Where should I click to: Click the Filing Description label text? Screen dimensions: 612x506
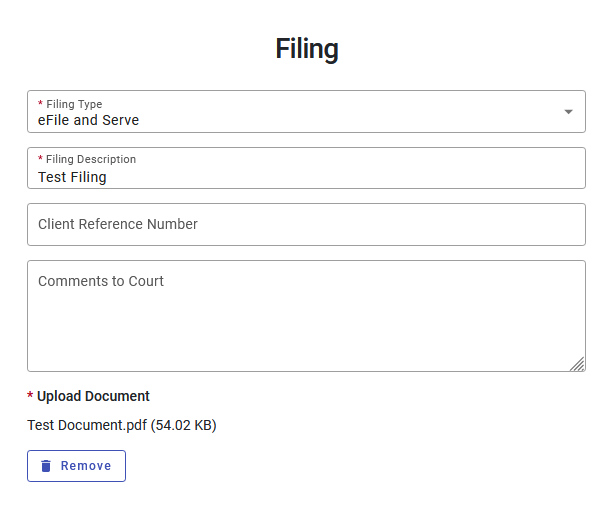tap(91, 159)
